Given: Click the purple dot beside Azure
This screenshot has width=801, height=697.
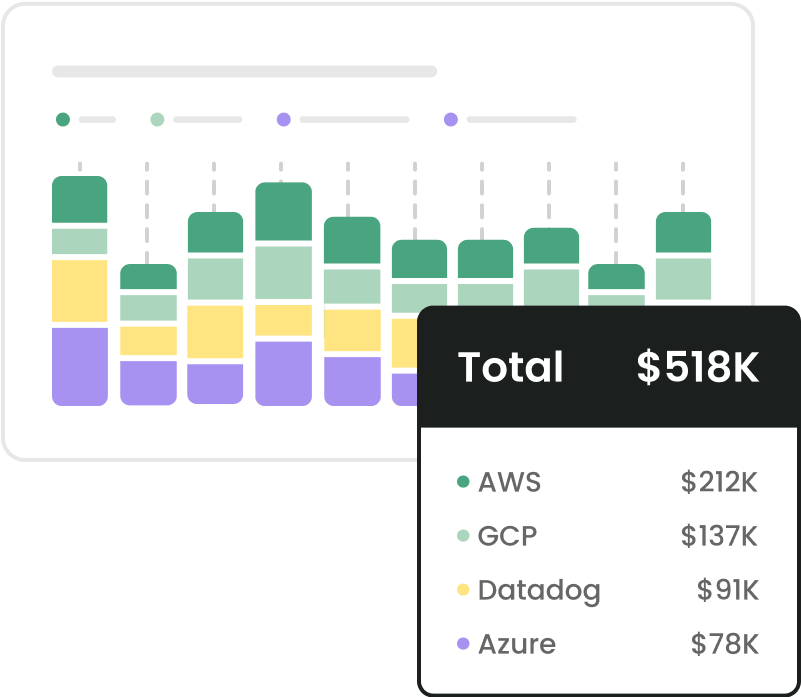Looking at the screenshot, I should tap(463, 644).
